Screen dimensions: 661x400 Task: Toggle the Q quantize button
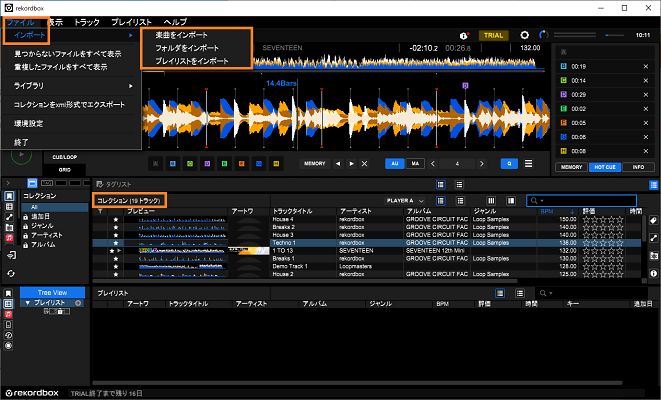coord(509,164)
